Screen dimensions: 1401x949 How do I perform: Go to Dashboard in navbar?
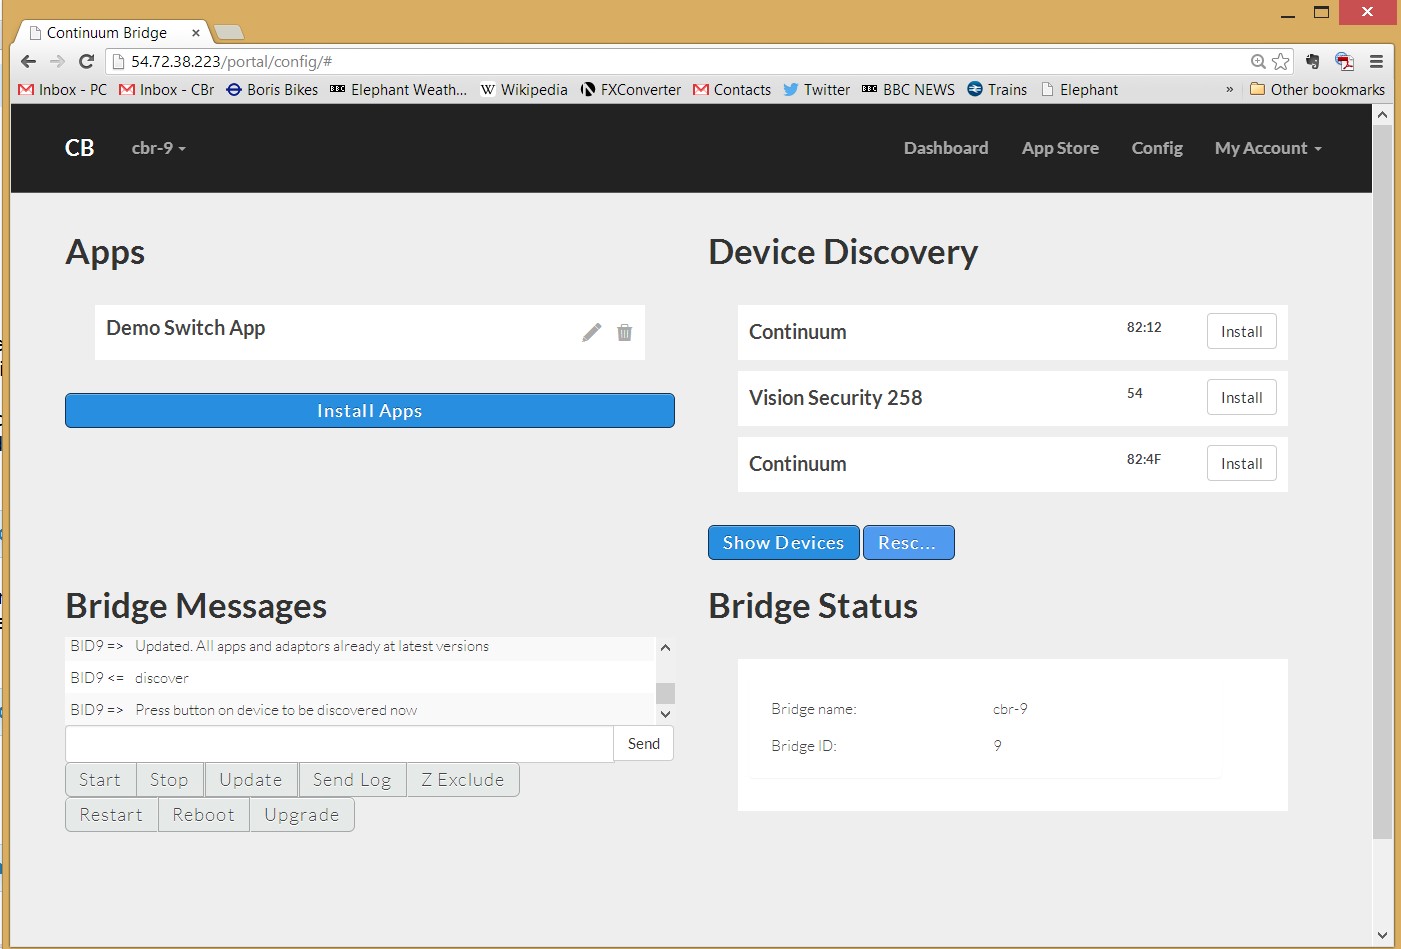(x=946, y=148)
